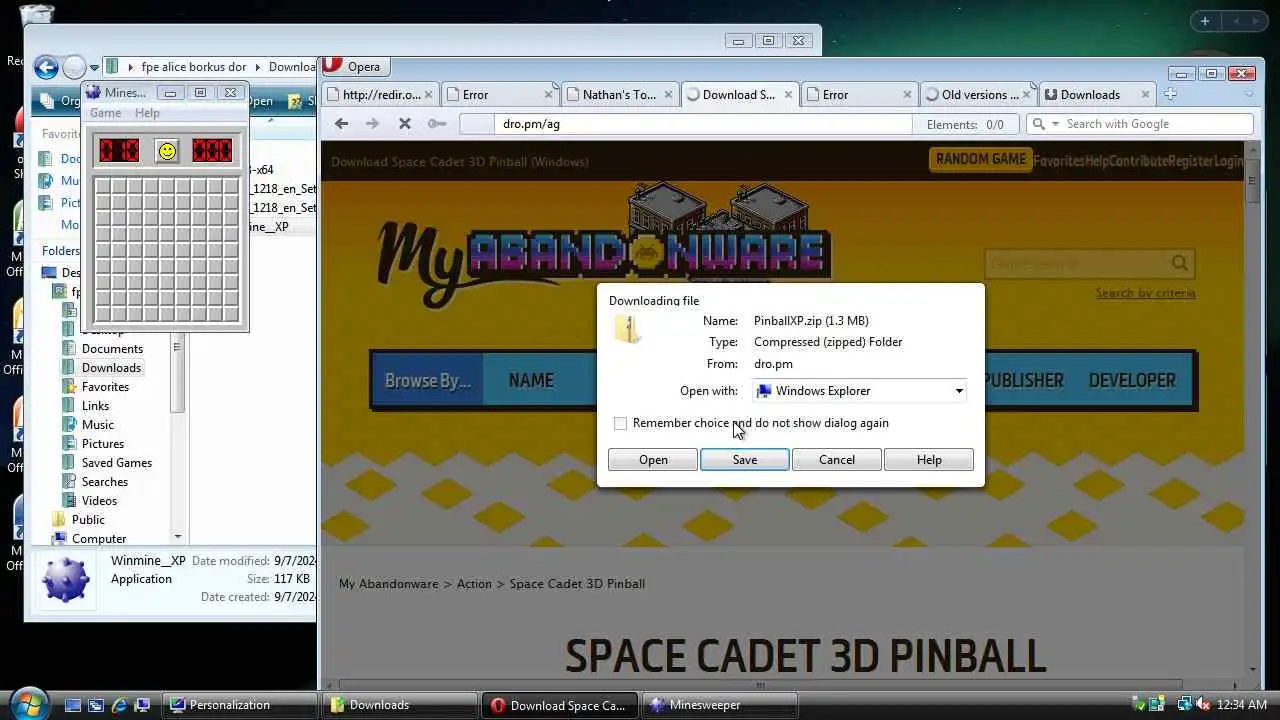Click the Action breadcrumb link
1280x720 pixels.
[x=474, y=584]
